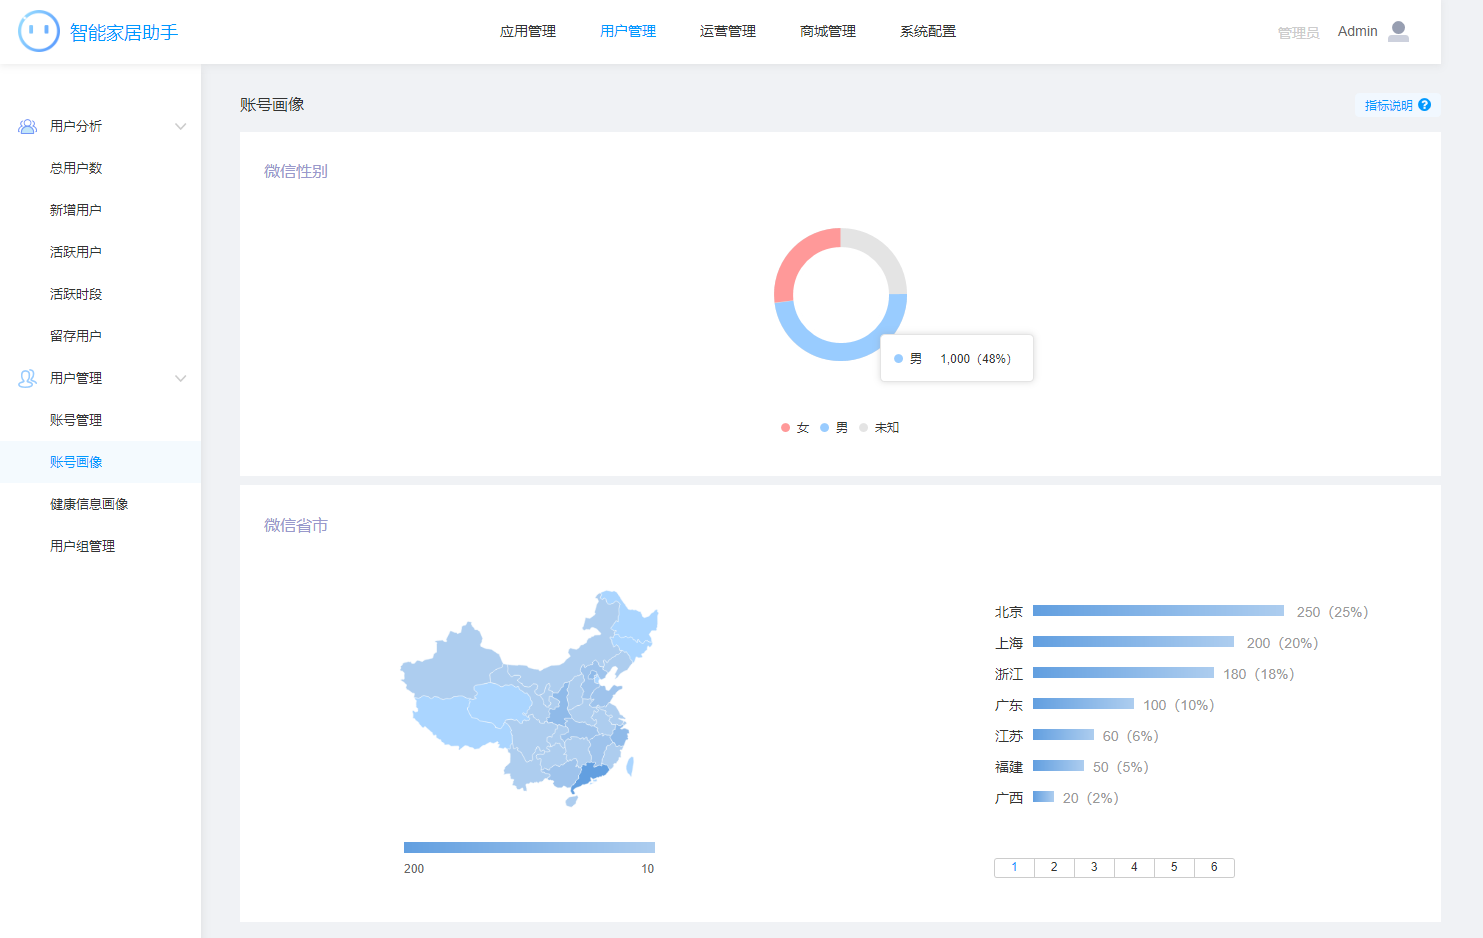The height and width of the screenshot is (938, 1483).
Task: Click the 用户分析 group icon in sidebar
Action: pos(28,127)
